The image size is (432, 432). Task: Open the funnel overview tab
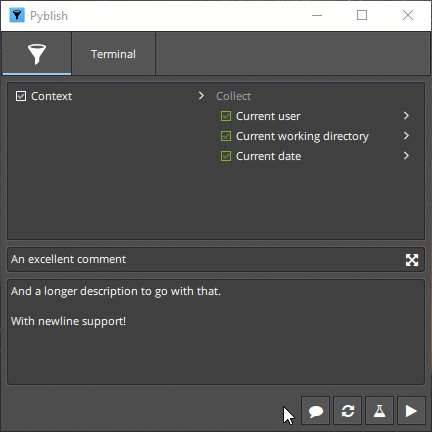click(x=37, y=54)
